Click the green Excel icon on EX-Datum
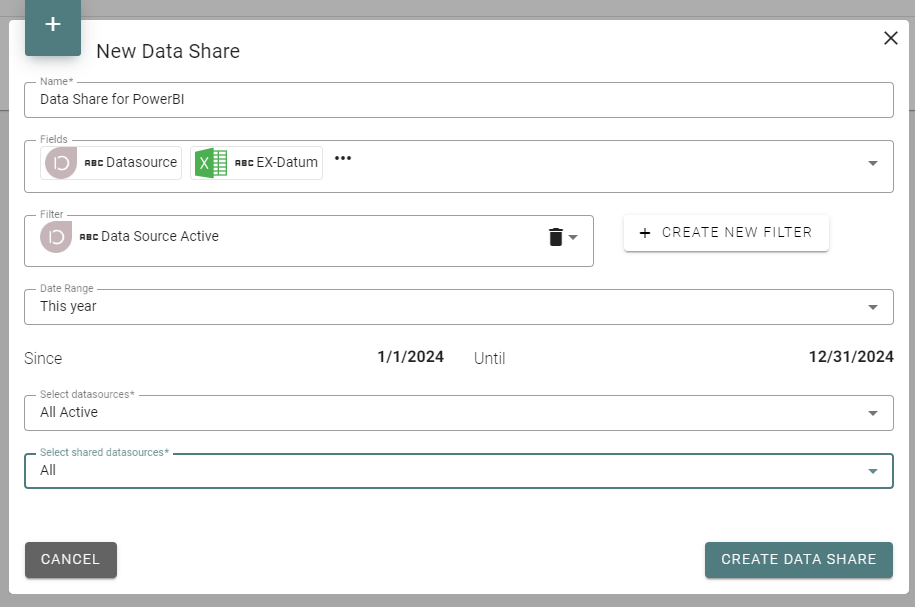The width and height of the screenshot is (915, 607). pos(210,162)
